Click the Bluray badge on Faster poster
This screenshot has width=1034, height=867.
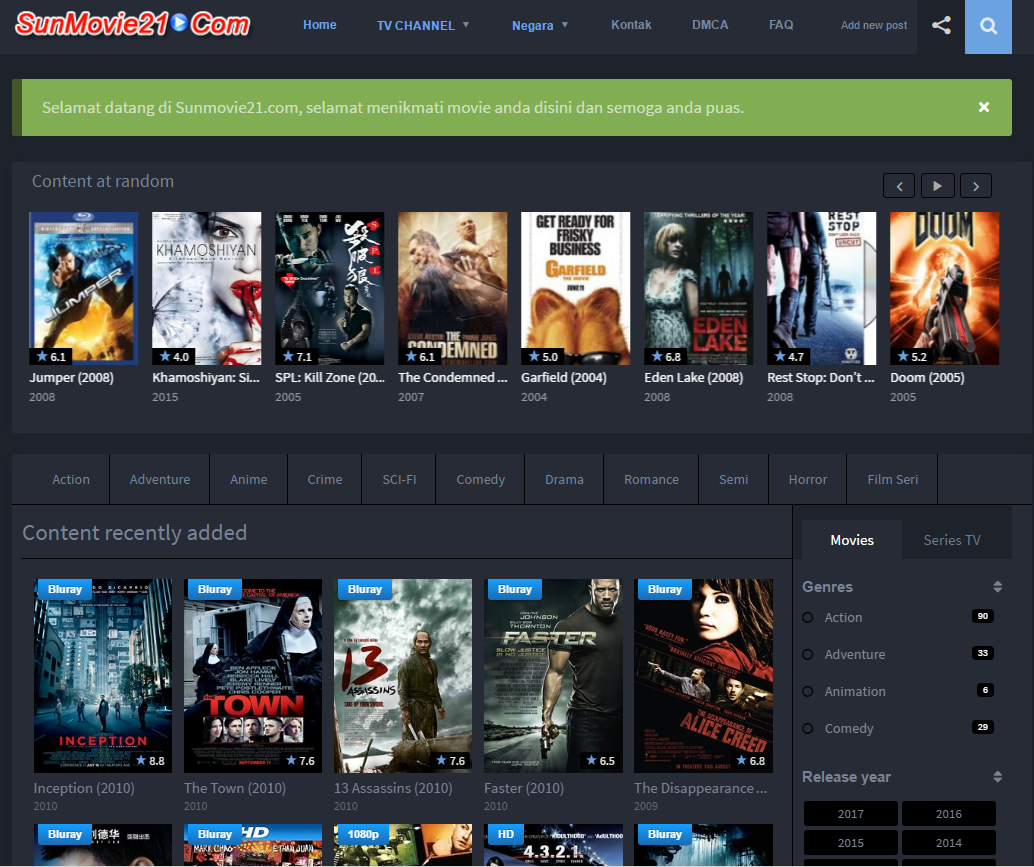515,589
